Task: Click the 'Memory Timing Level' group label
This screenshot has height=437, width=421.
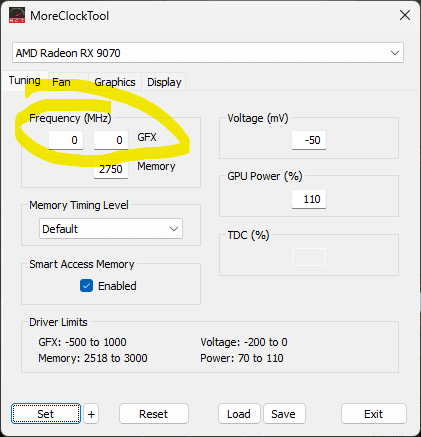Action: tap(79, 205)
